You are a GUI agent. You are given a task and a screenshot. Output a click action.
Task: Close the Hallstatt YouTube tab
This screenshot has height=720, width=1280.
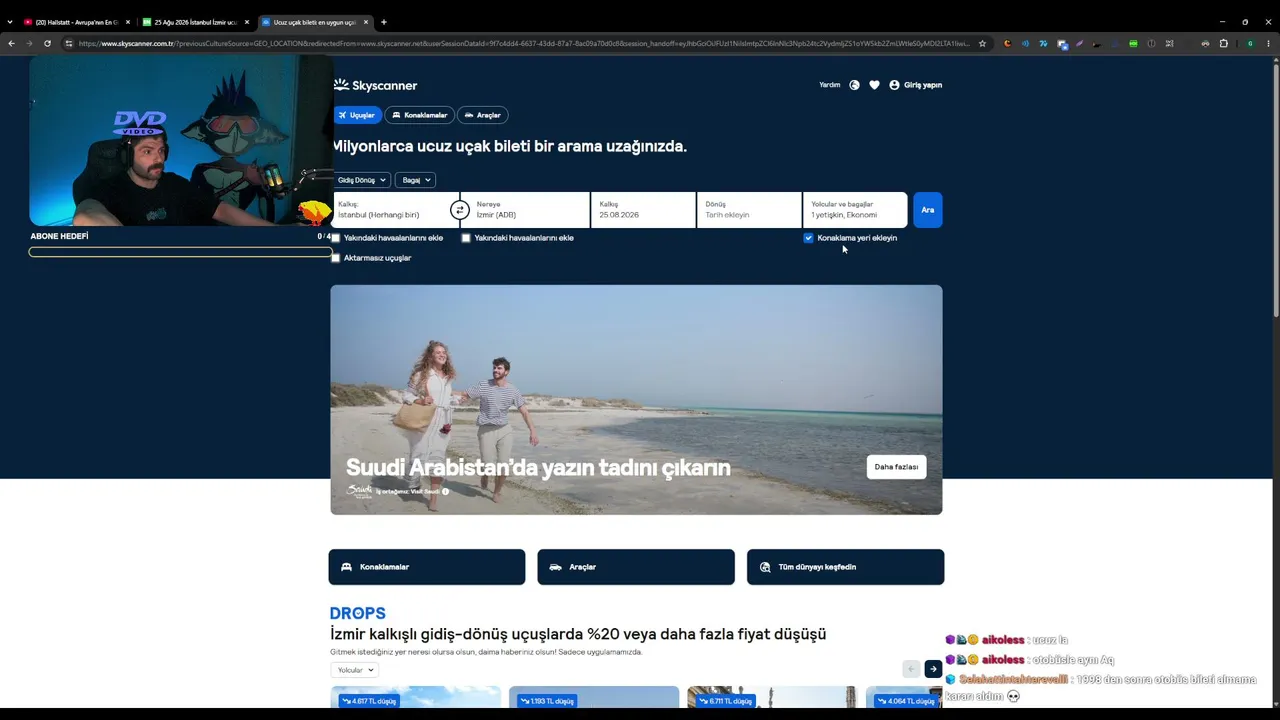(128, 22)
